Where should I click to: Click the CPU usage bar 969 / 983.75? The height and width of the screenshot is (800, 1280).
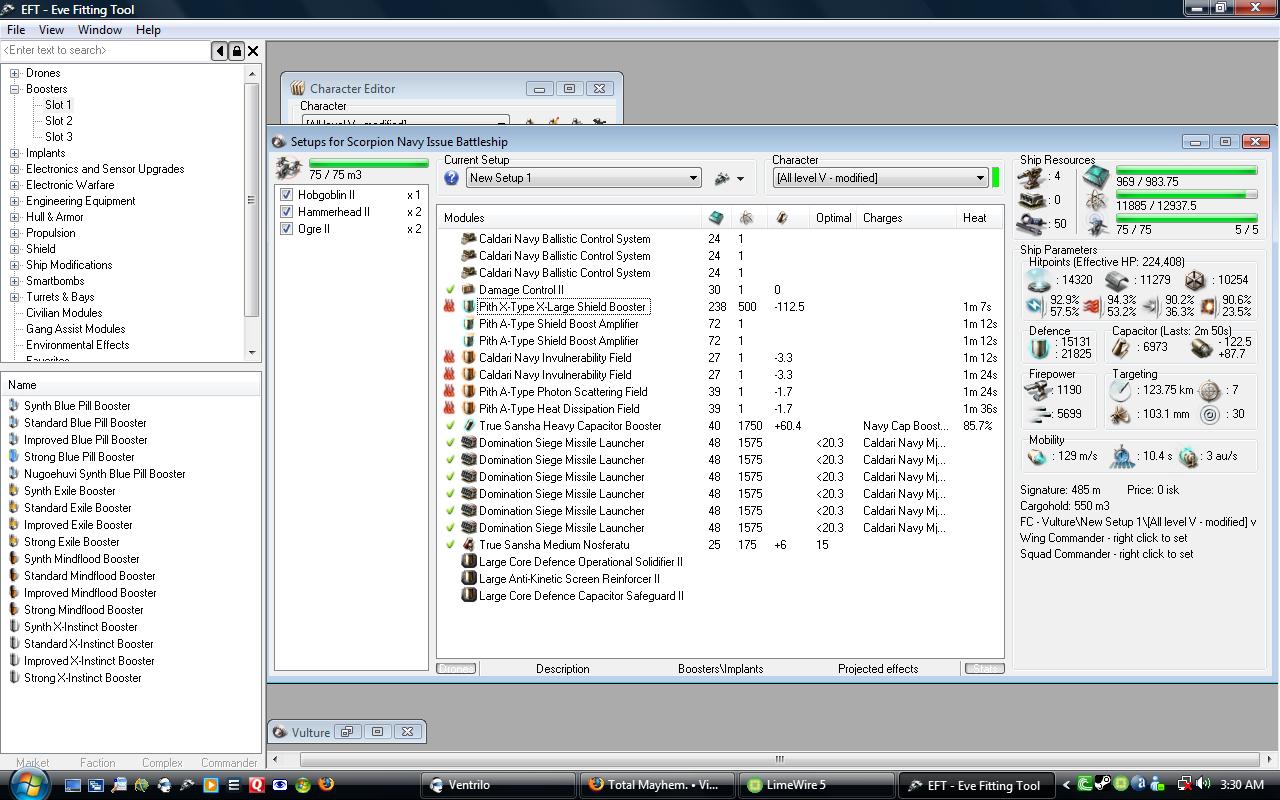pos(1186,171)
